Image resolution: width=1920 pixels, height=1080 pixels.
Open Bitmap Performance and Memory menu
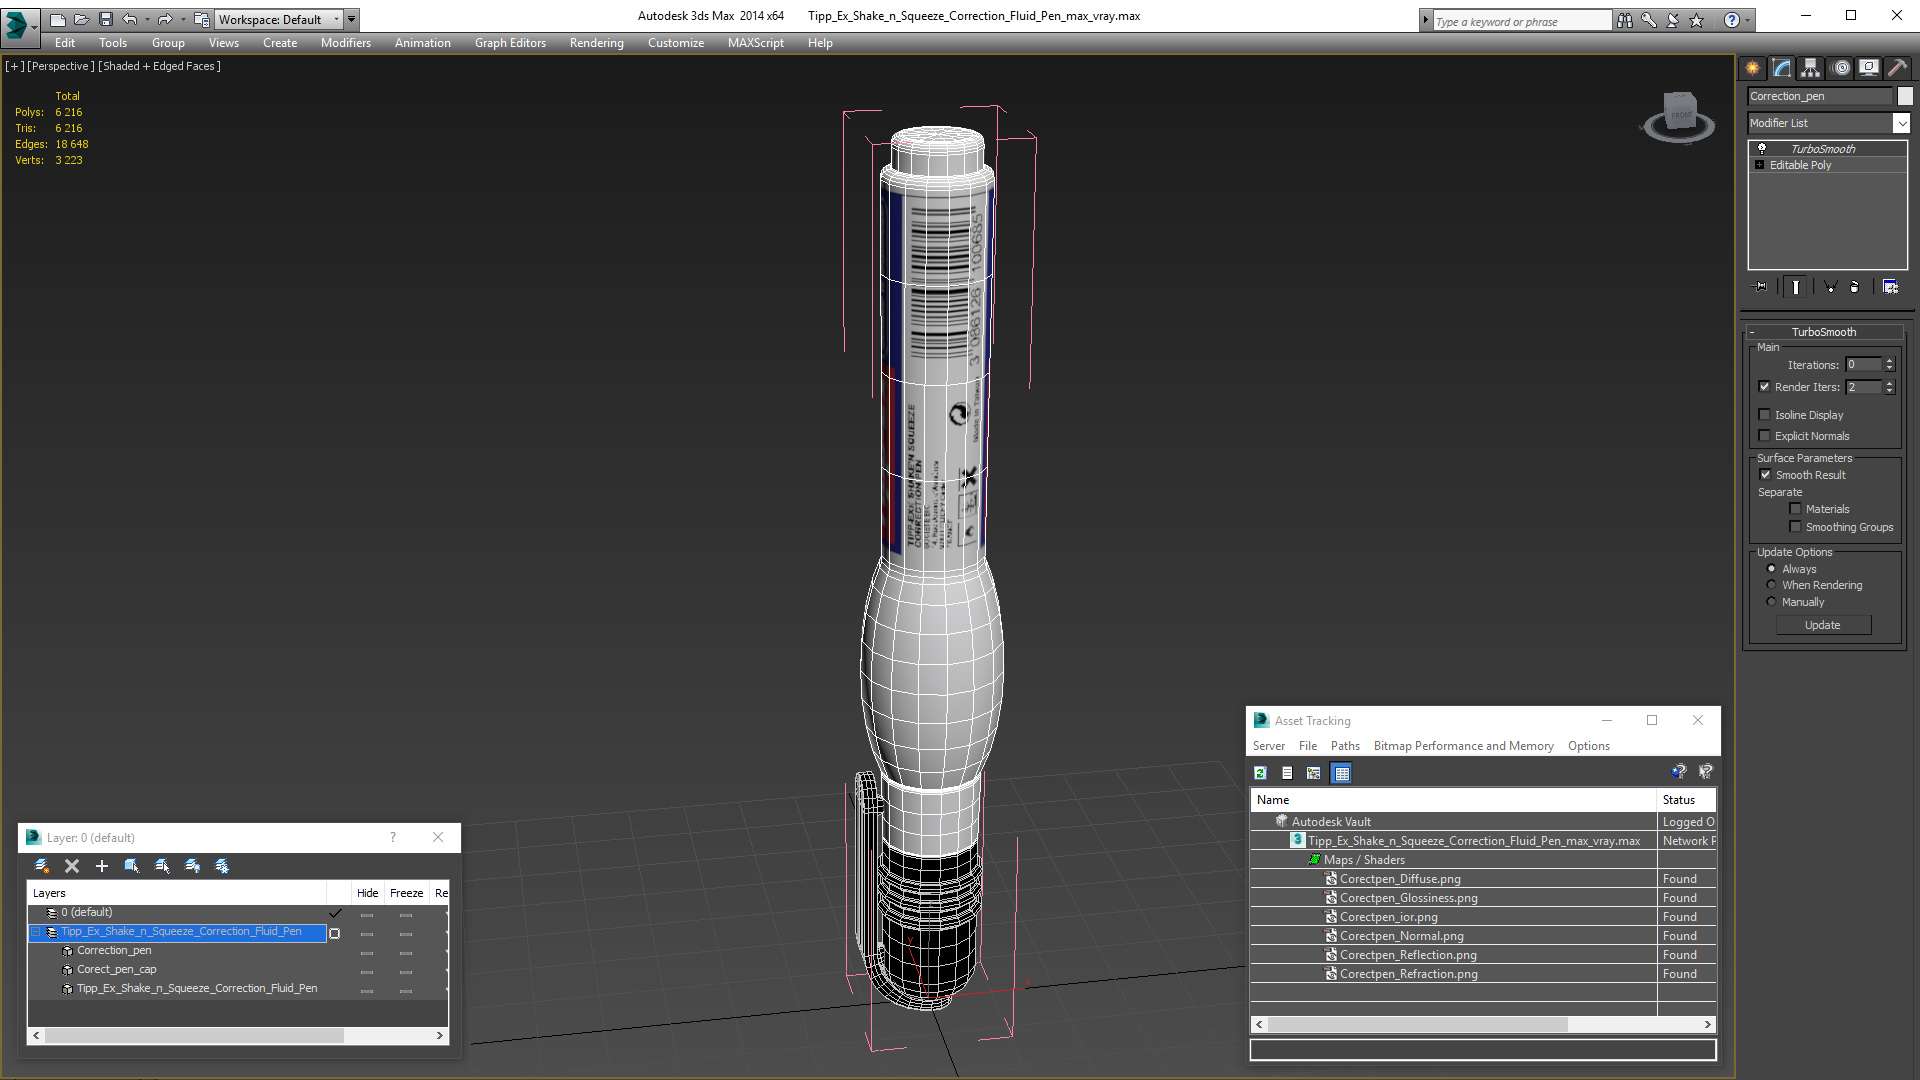(1463, 746)
